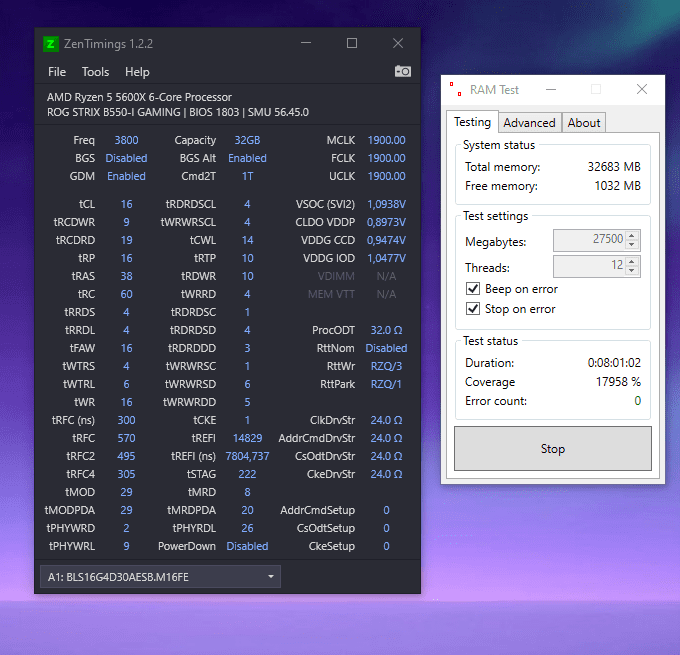
Task: Click the Cmd2T value 1T
Action: 247,176
